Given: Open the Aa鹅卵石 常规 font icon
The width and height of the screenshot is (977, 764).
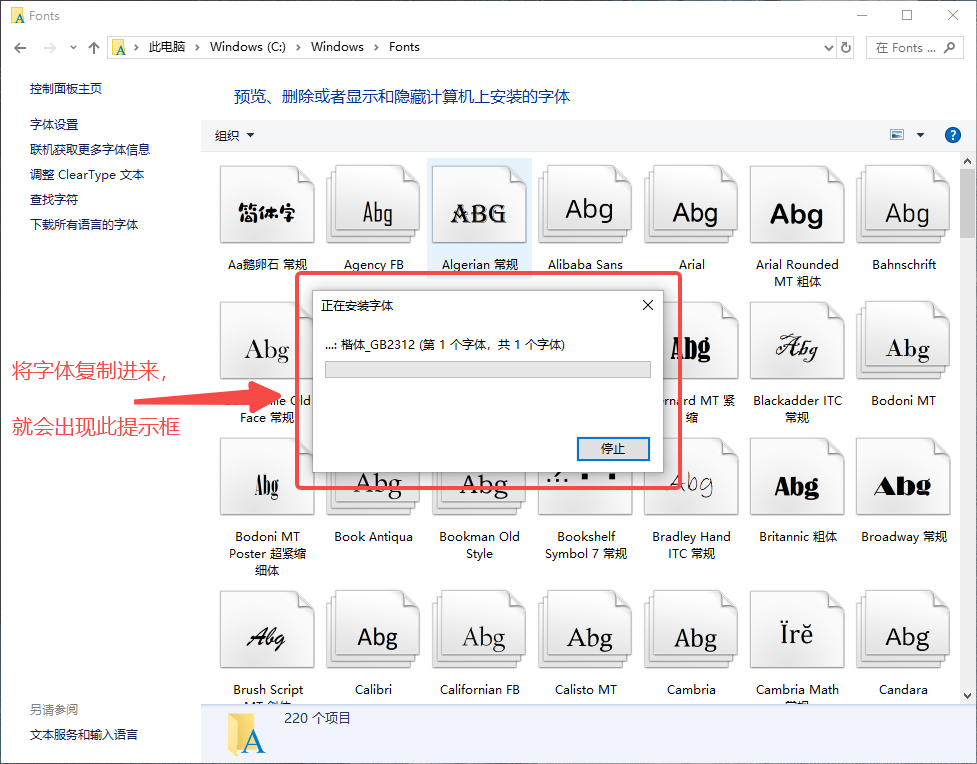Looking at the screenshot, I should (267, 205).
